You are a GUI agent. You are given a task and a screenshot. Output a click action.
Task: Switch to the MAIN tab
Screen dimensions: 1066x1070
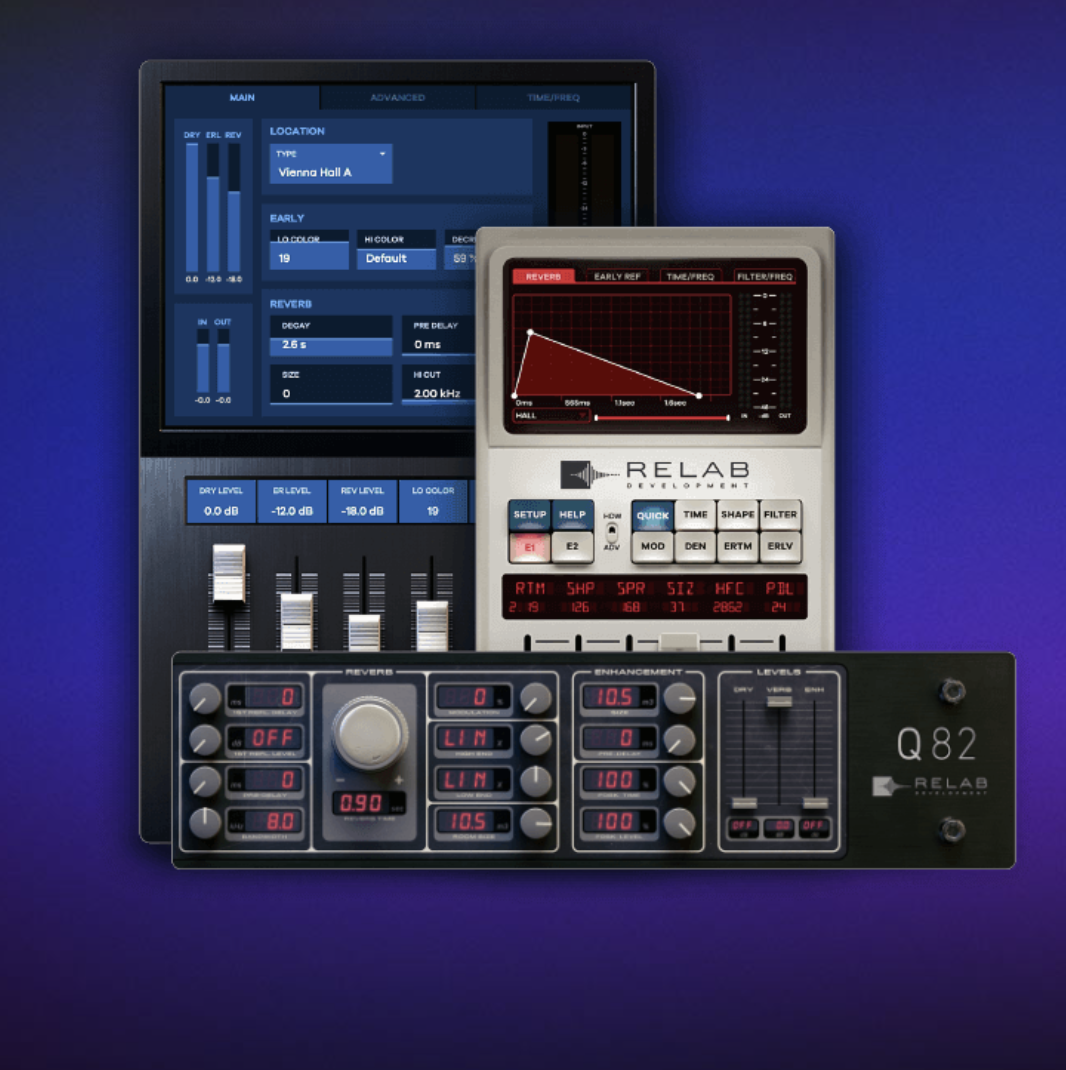tap(242, 98)
